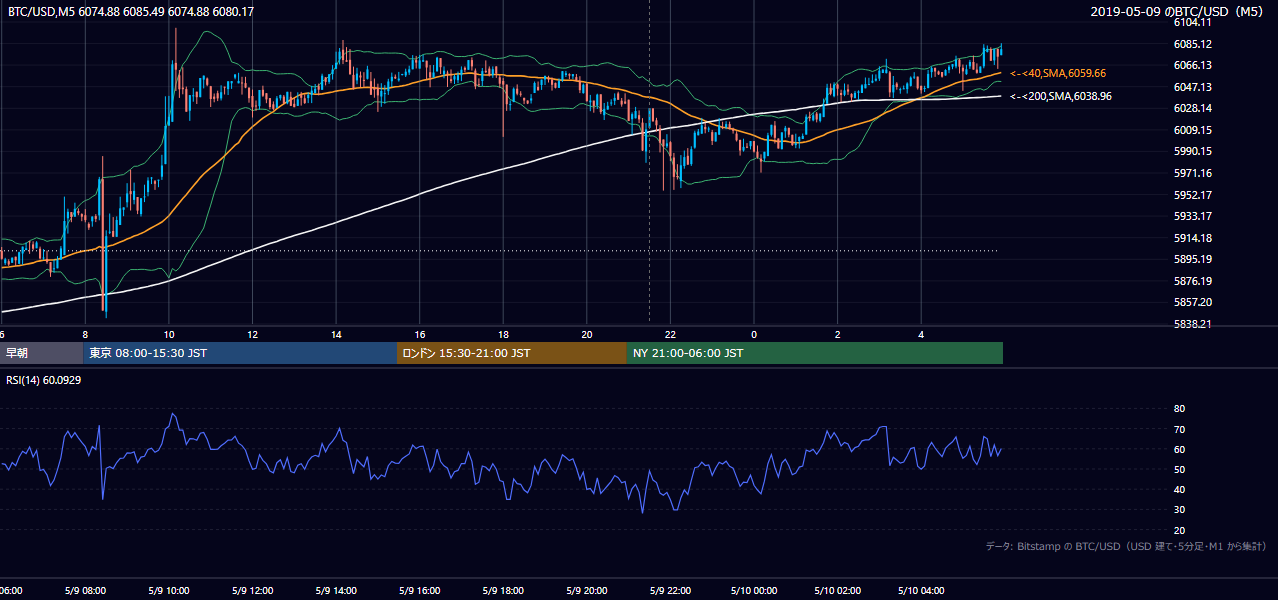Click price axis value 5895.19
The height and width of the screenshot is (600, 1278).
1193,259
